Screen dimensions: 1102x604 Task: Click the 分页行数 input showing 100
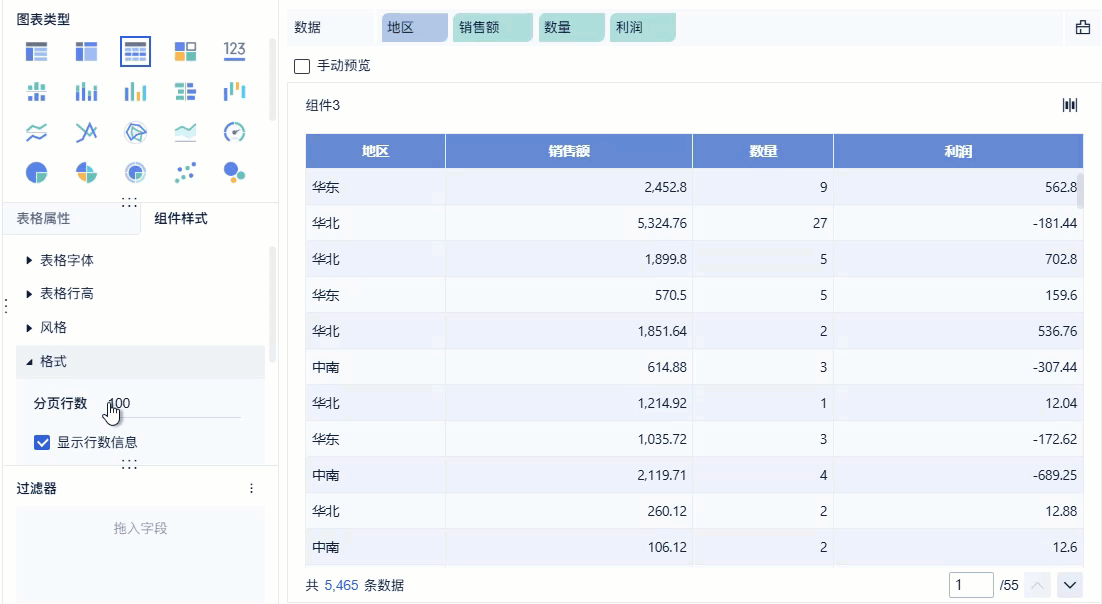(173, 404)
